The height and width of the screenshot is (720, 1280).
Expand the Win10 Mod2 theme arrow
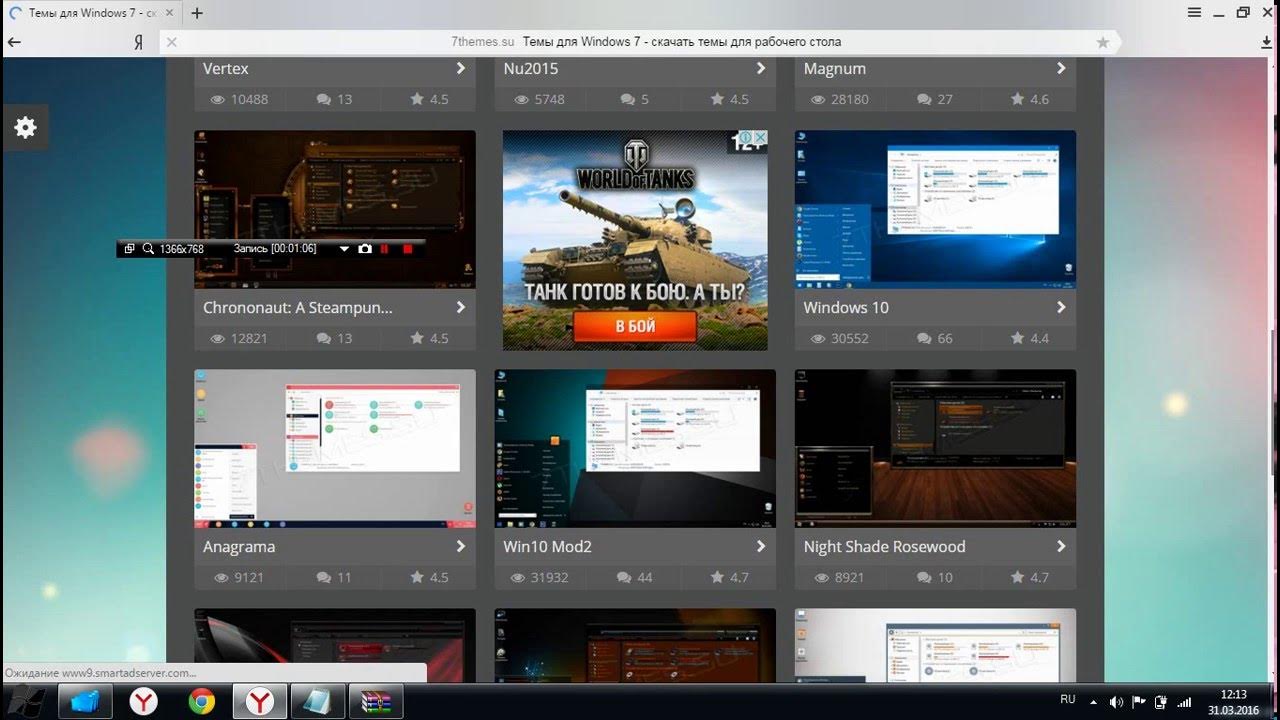761,546
